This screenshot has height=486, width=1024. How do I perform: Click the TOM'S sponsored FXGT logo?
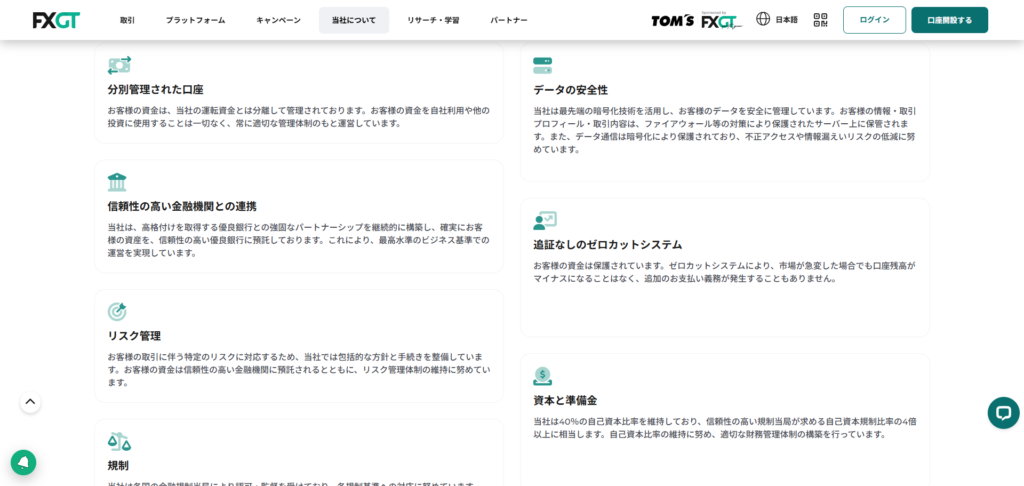[697, 20]
